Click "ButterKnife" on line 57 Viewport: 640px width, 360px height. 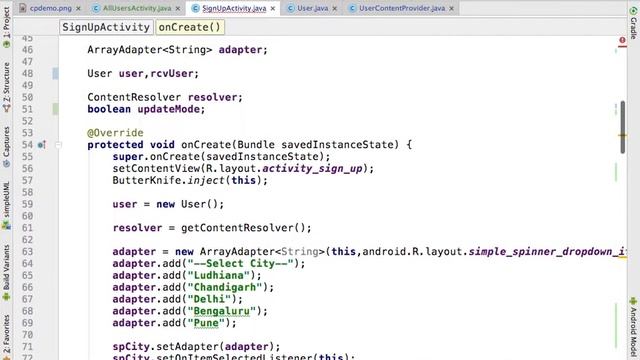pos(147,180)
